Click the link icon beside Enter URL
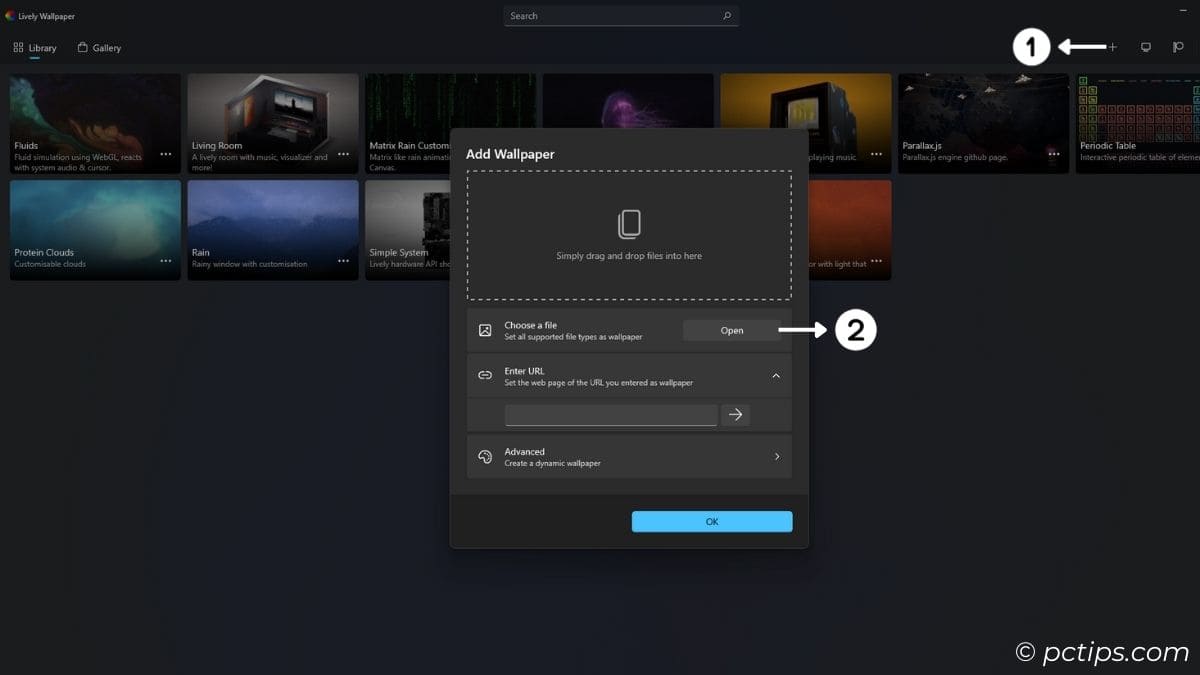 tap(486, 375)
